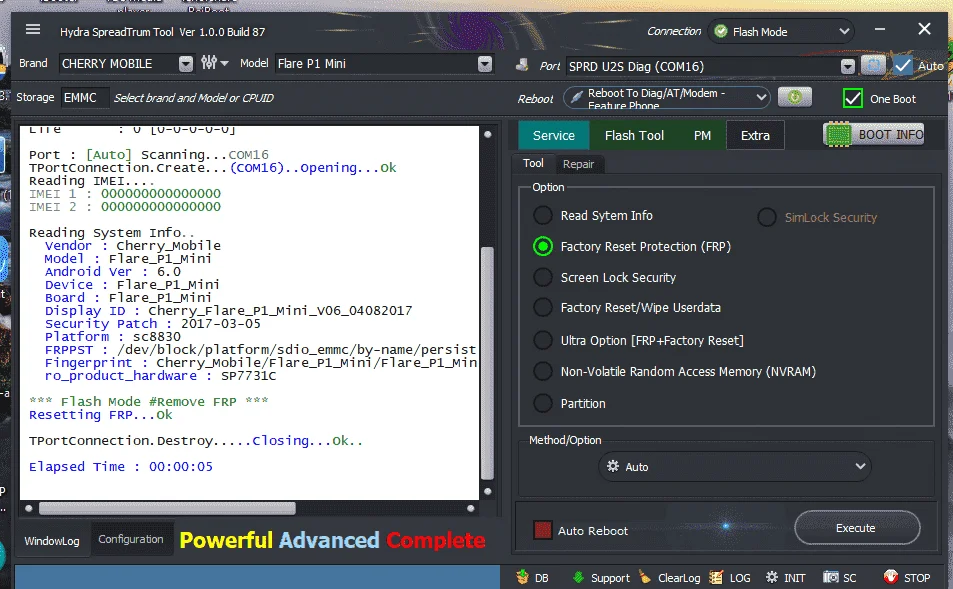Open LOG in the bottom toolbar
The width and height of the screenshot is (953, 589).
pos(730,577)
